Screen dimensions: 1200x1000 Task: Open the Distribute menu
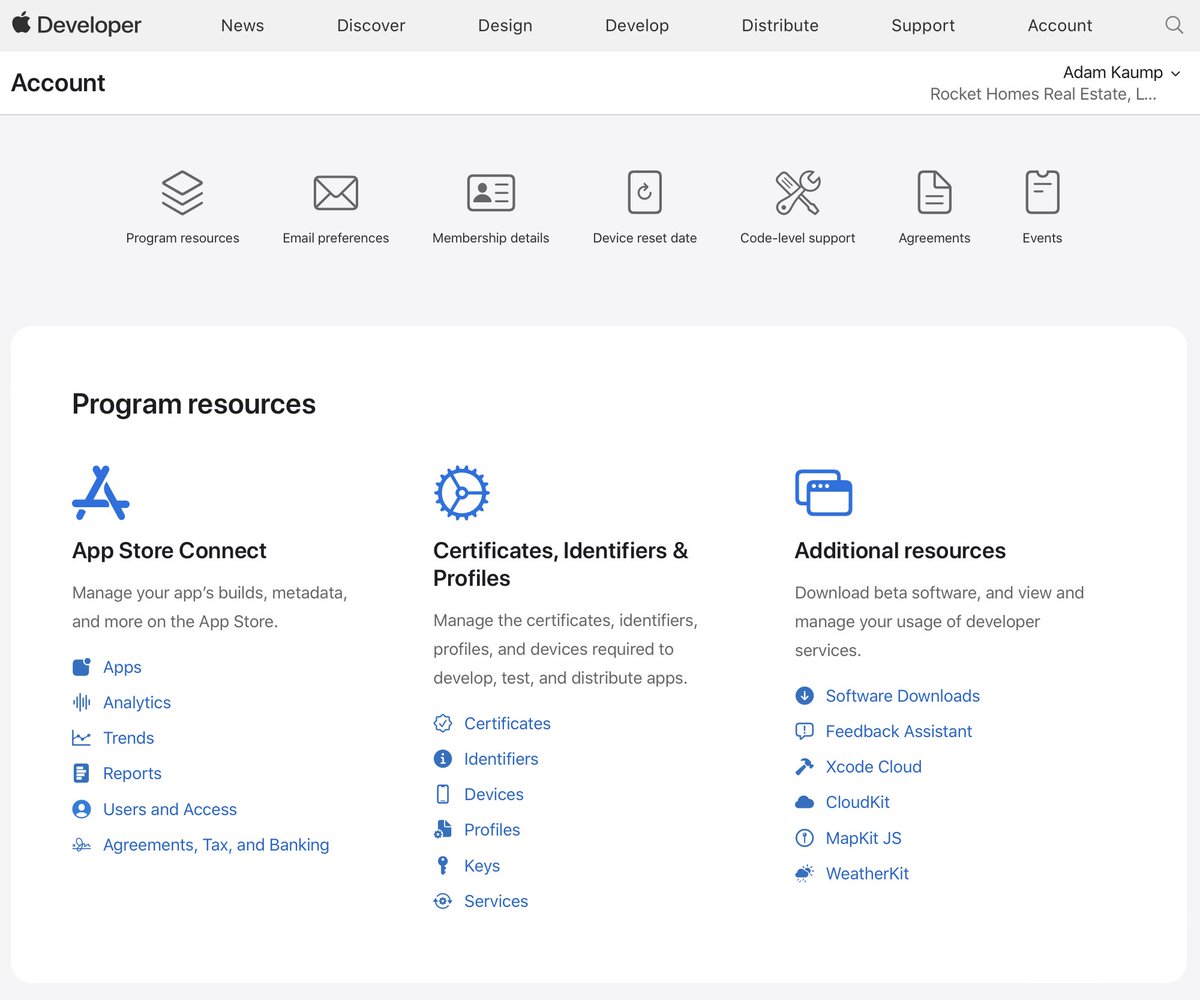[780, 26]
